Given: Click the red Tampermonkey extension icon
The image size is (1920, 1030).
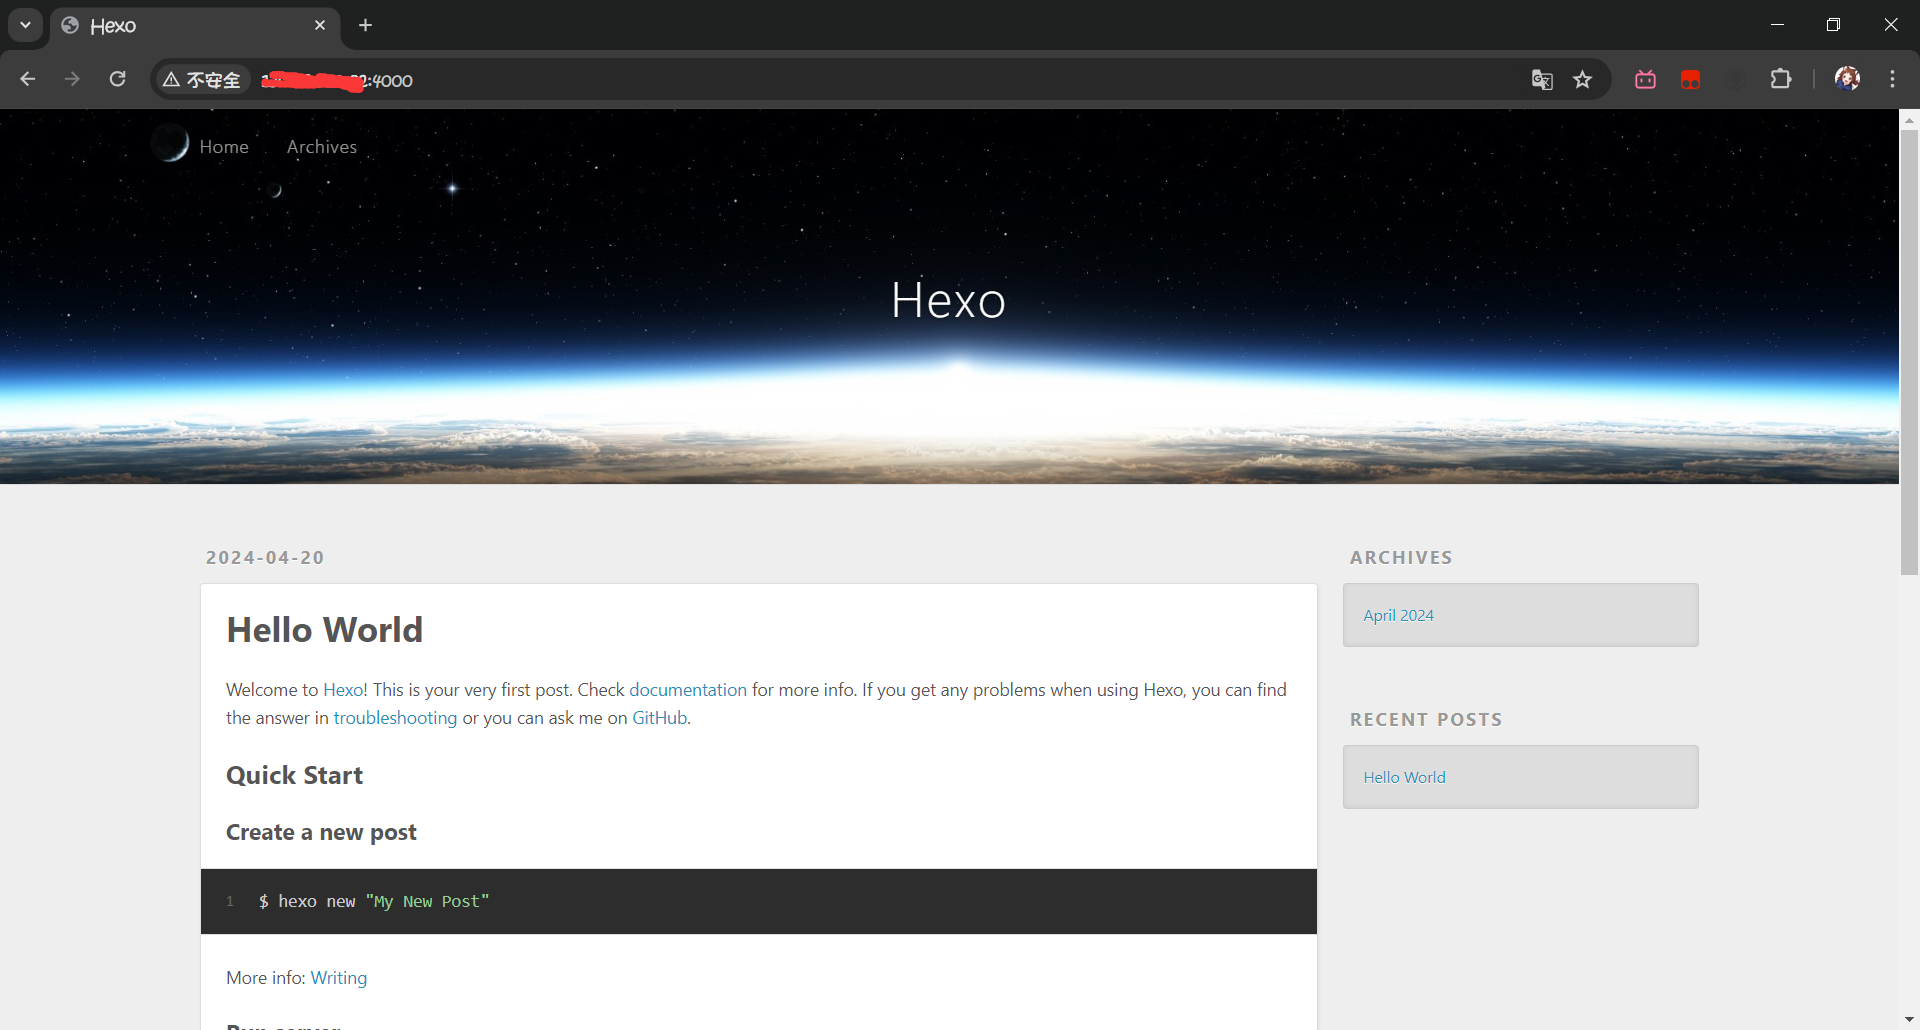Looking at the screenshot, I should tap(1690, 80).
